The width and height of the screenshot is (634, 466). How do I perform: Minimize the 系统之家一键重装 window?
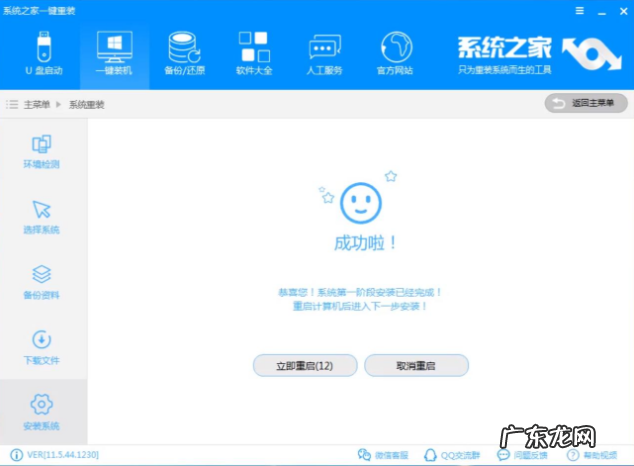coord(602,12)
